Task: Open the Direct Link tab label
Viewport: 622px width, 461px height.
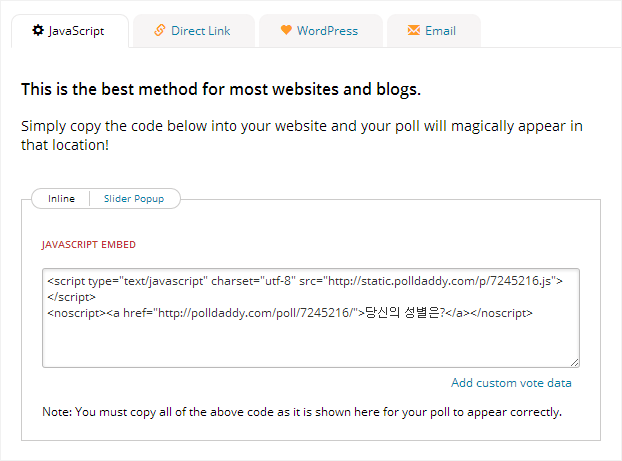Action: point(201,31)
